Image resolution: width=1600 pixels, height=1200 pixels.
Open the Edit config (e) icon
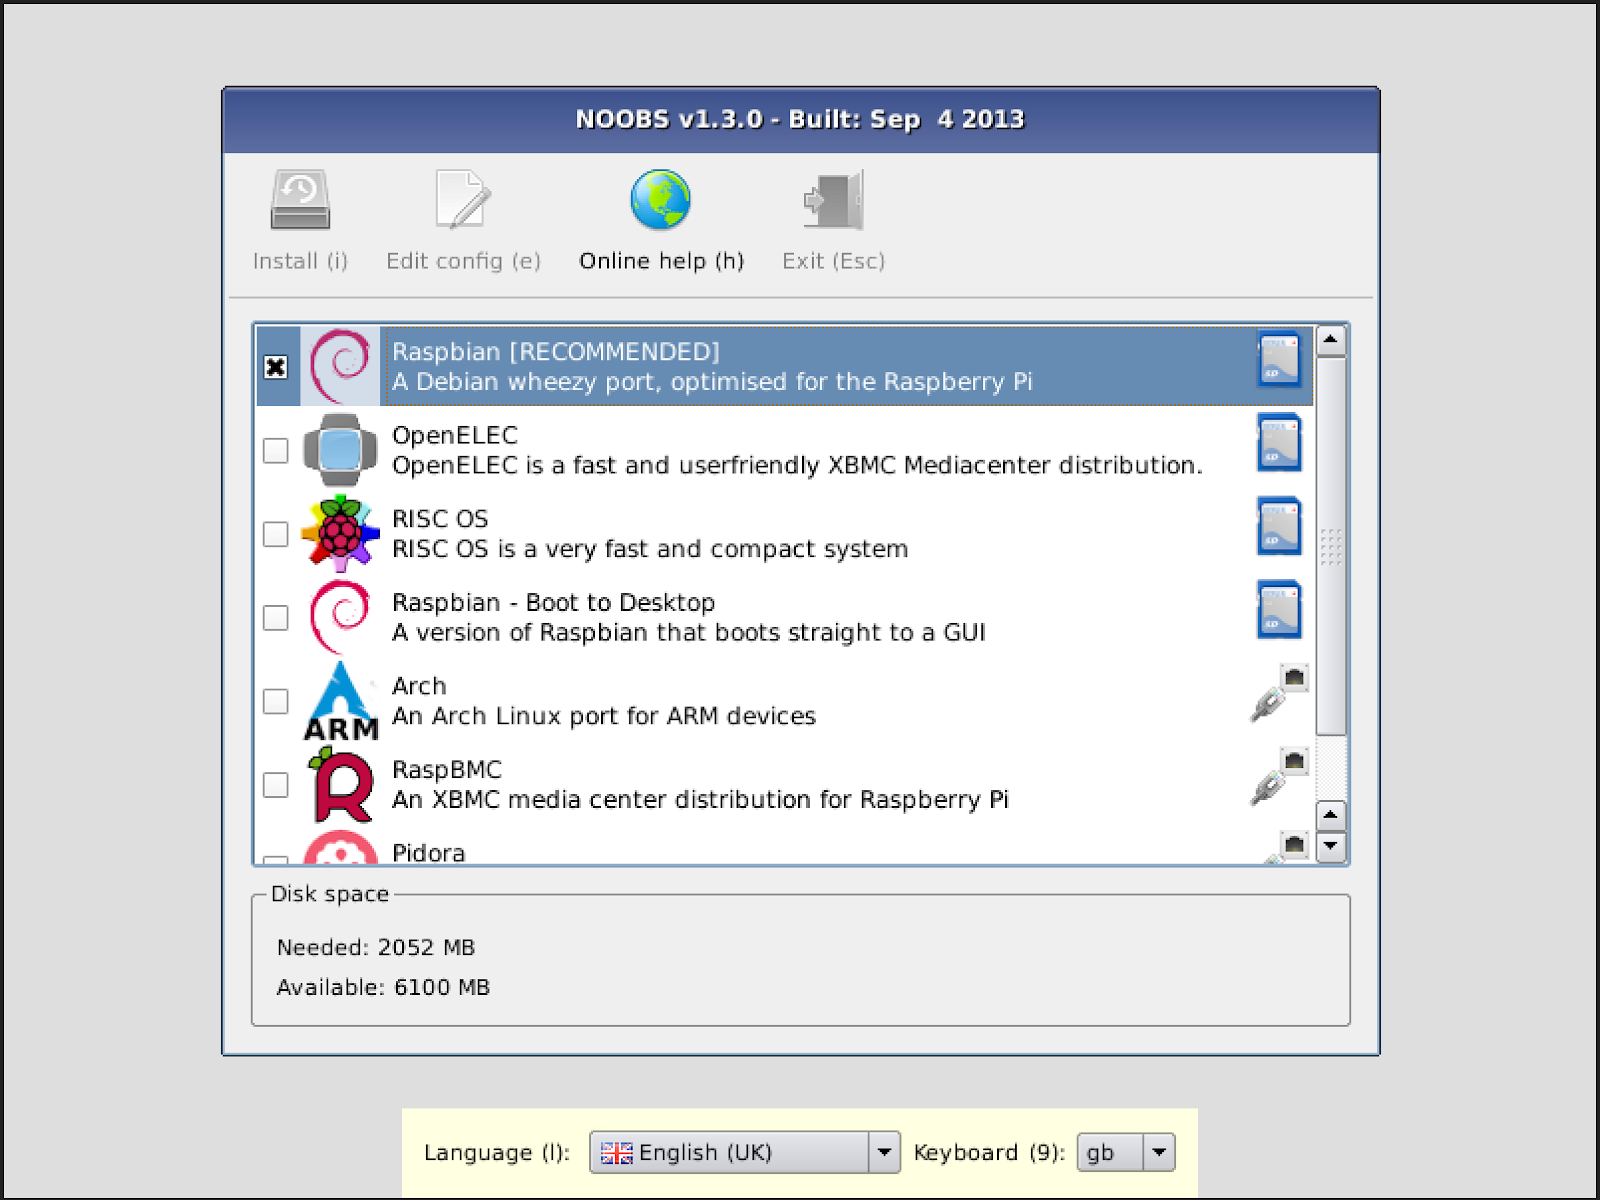pos(462,200)
